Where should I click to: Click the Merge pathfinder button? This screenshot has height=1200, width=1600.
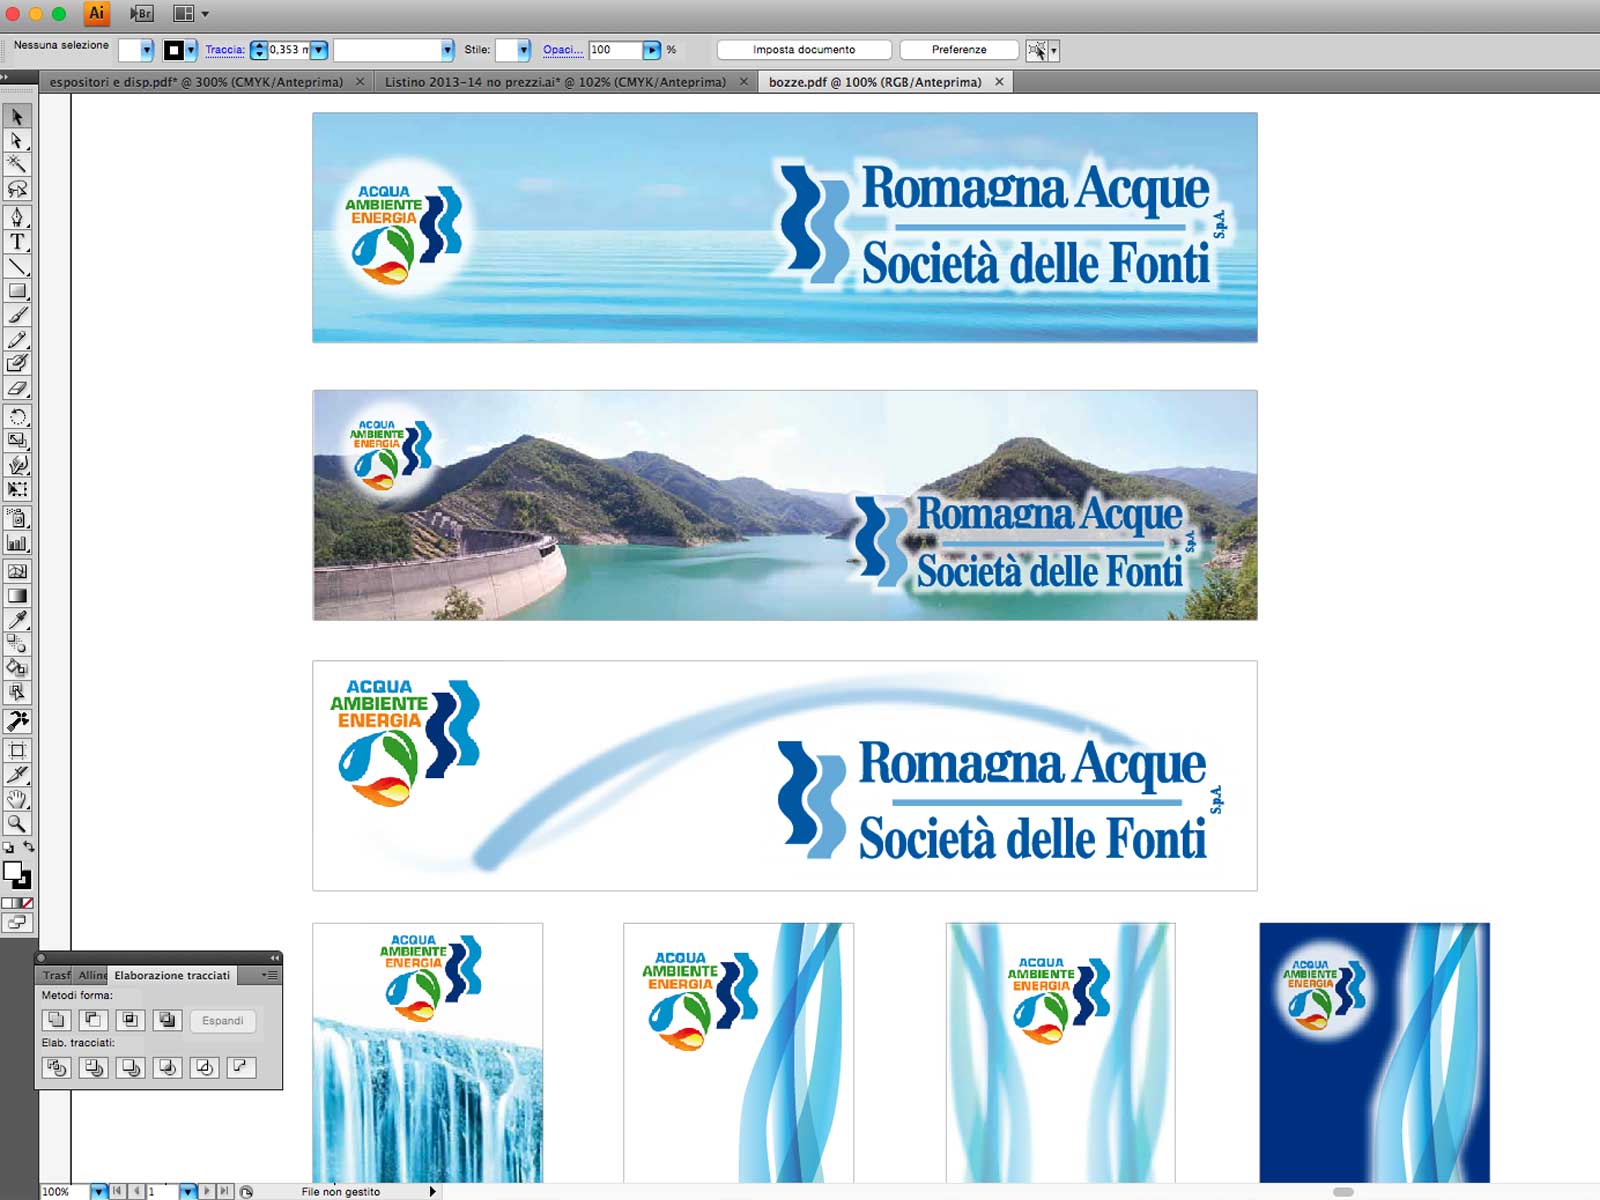point(130,1068)
